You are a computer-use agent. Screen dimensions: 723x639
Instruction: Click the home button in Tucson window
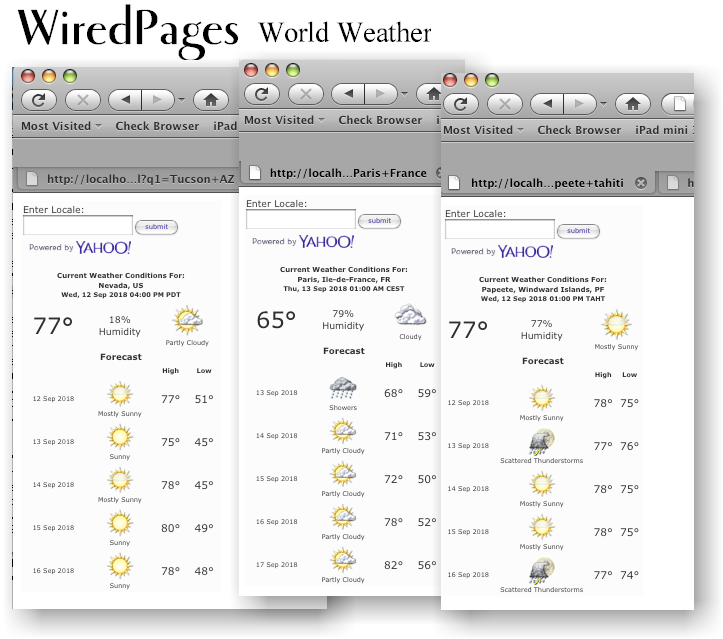pyautogui.click(x=211, y=100)
